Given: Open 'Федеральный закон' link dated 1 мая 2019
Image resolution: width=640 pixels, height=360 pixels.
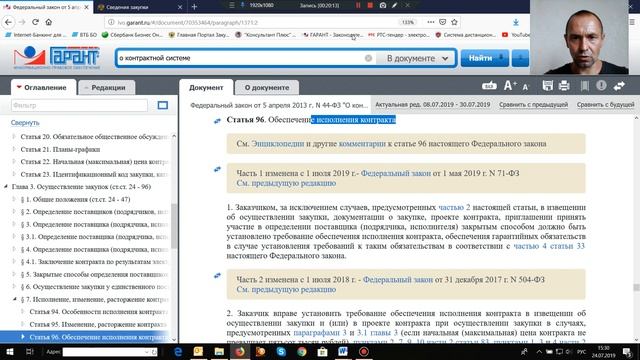Looking at the screenshot, I should [396, 173].
